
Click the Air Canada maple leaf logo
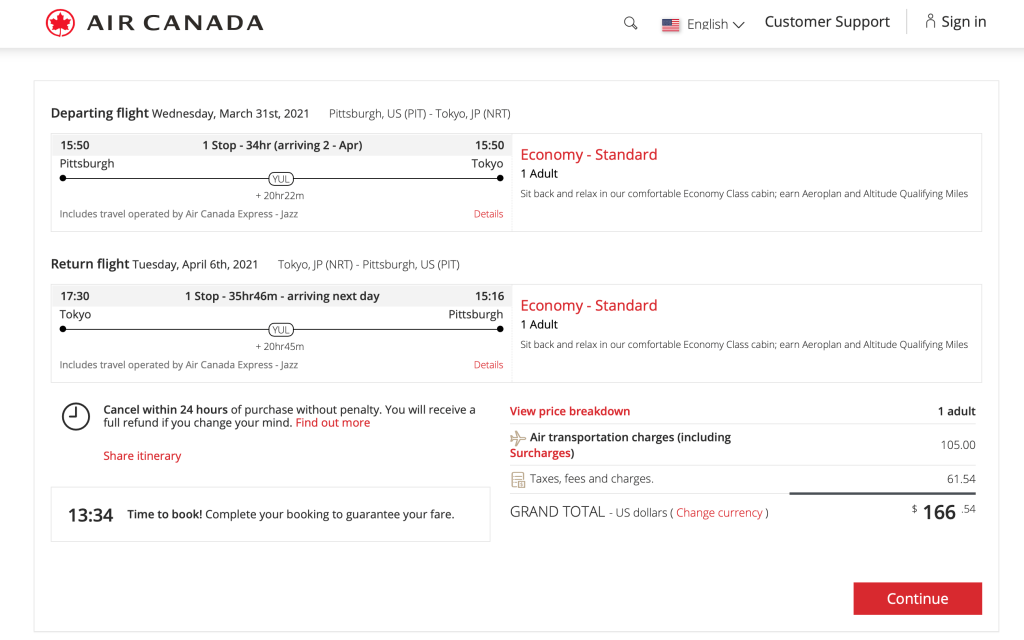point(61,23)
